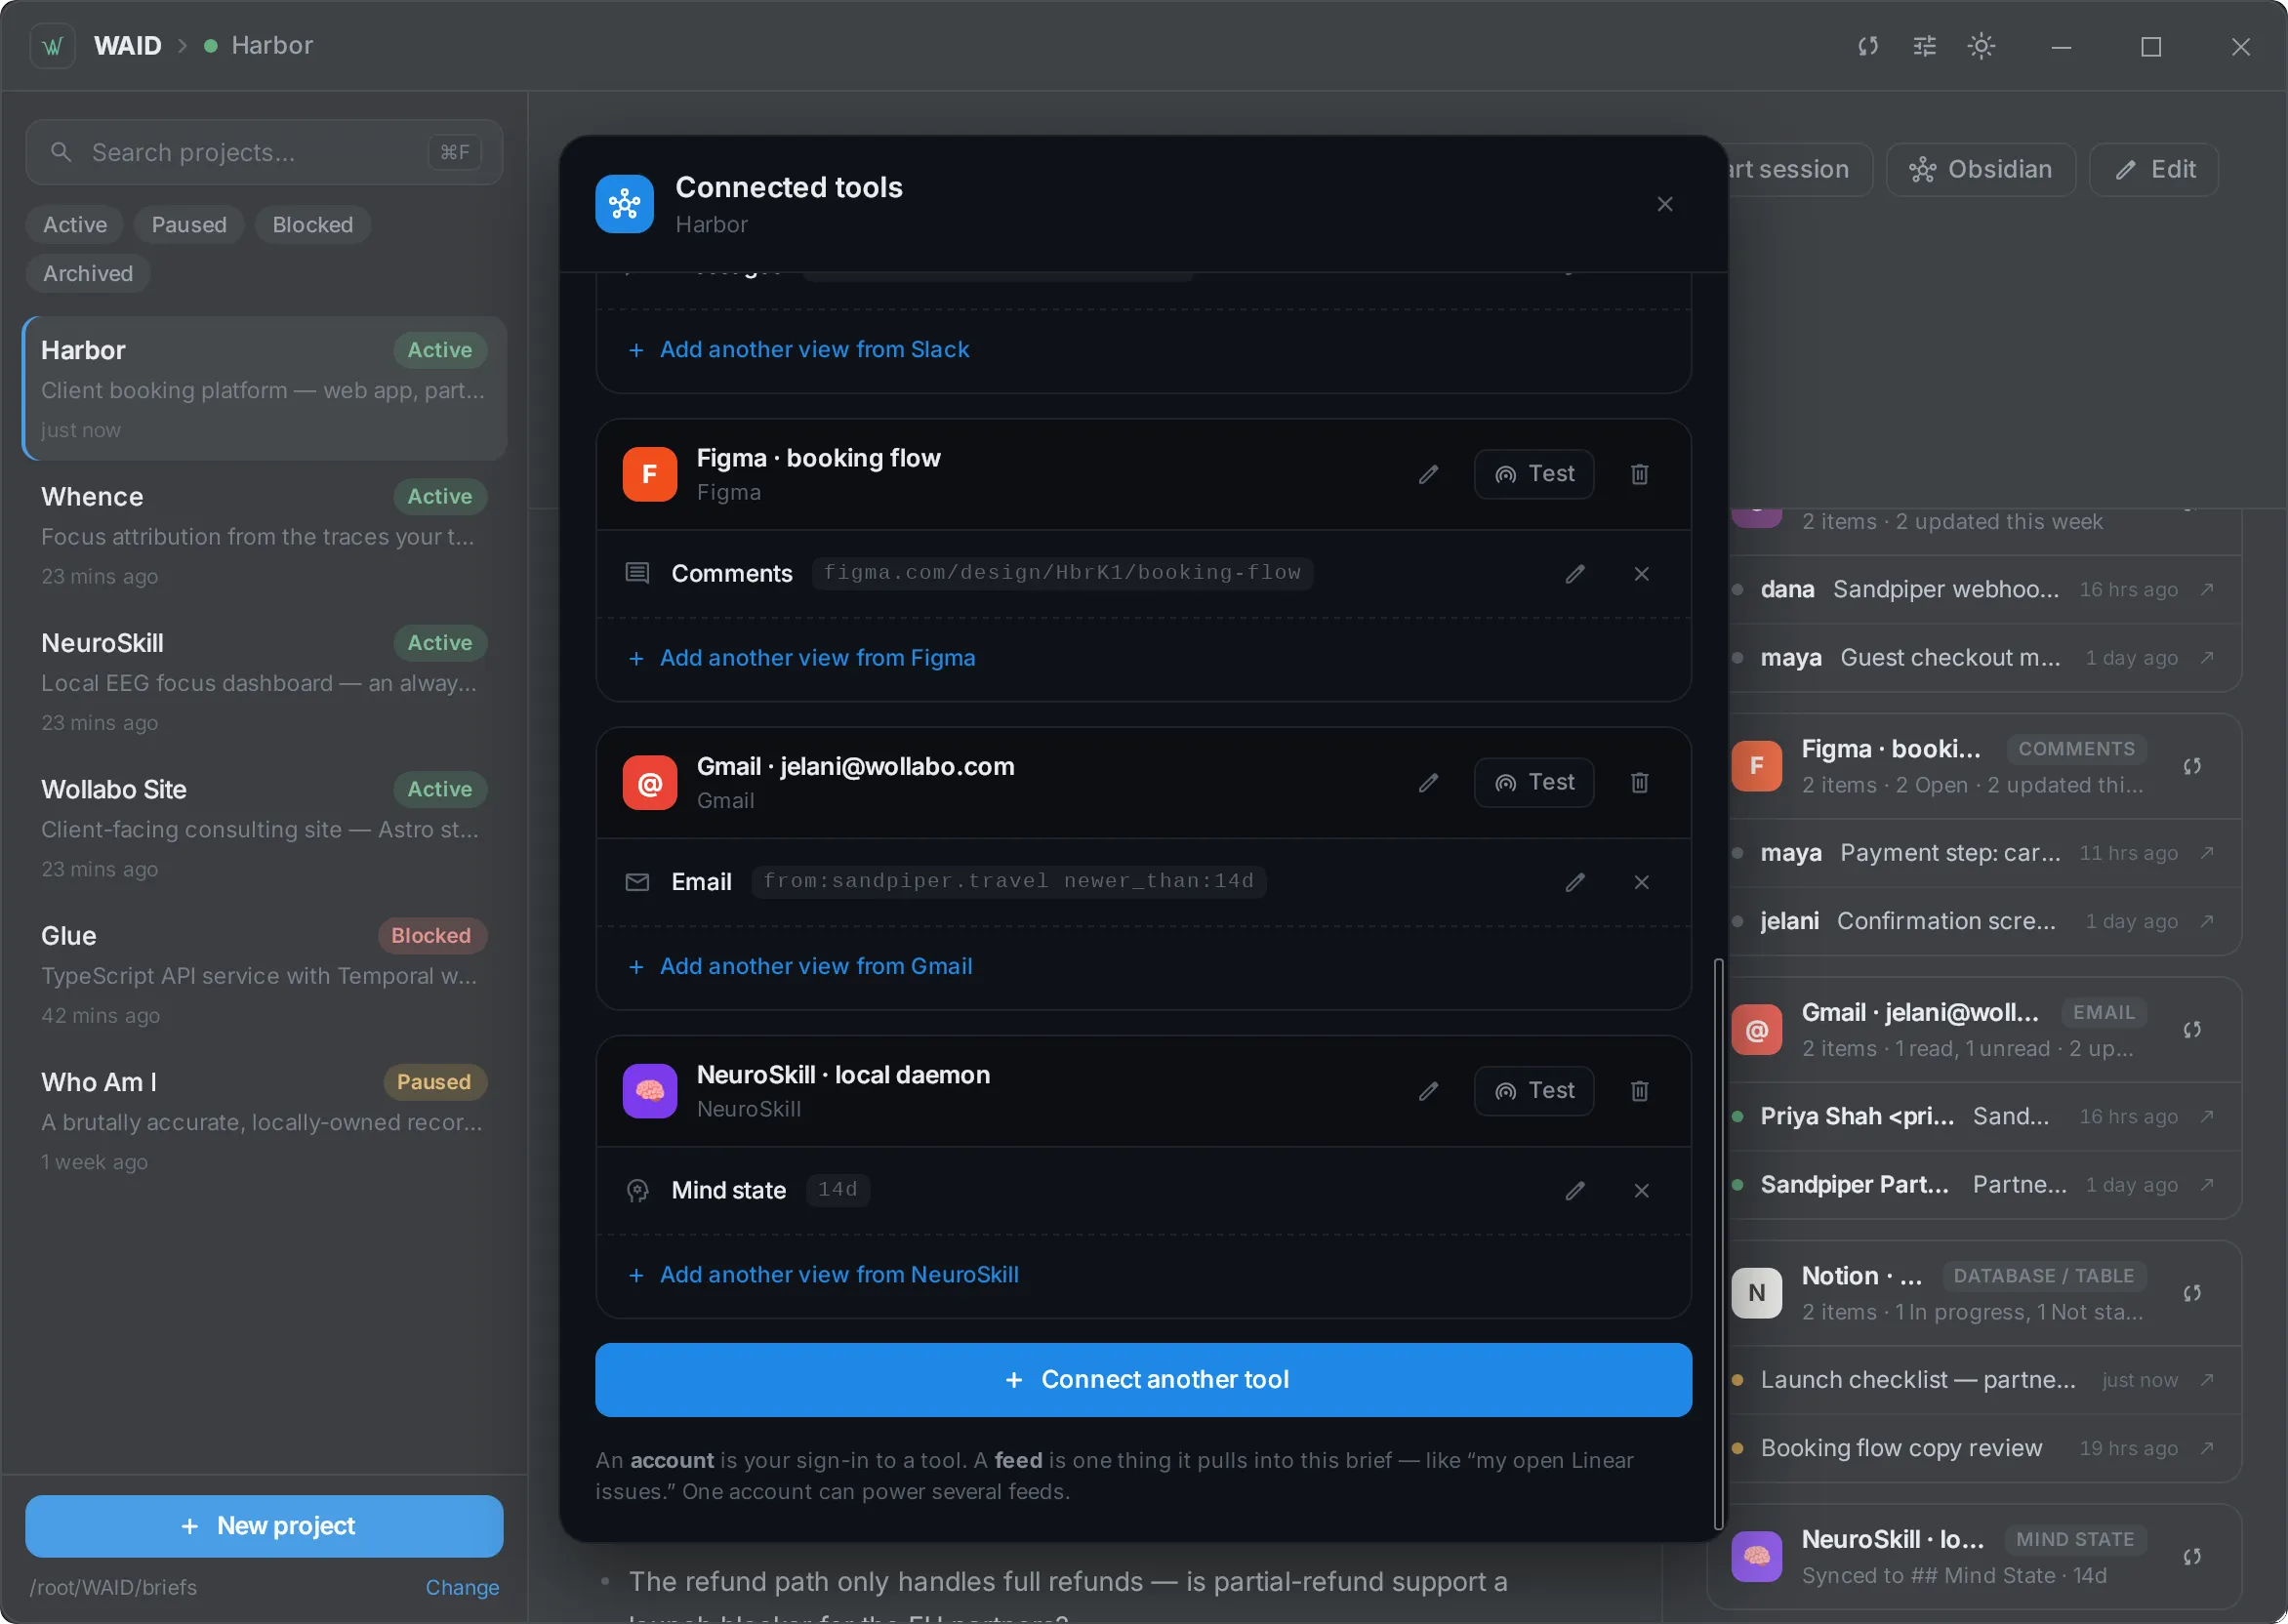This screenshot has height=1624, width=2288.
Task: Edit the Mind state feed
Action: (x=1575, y=1191)
